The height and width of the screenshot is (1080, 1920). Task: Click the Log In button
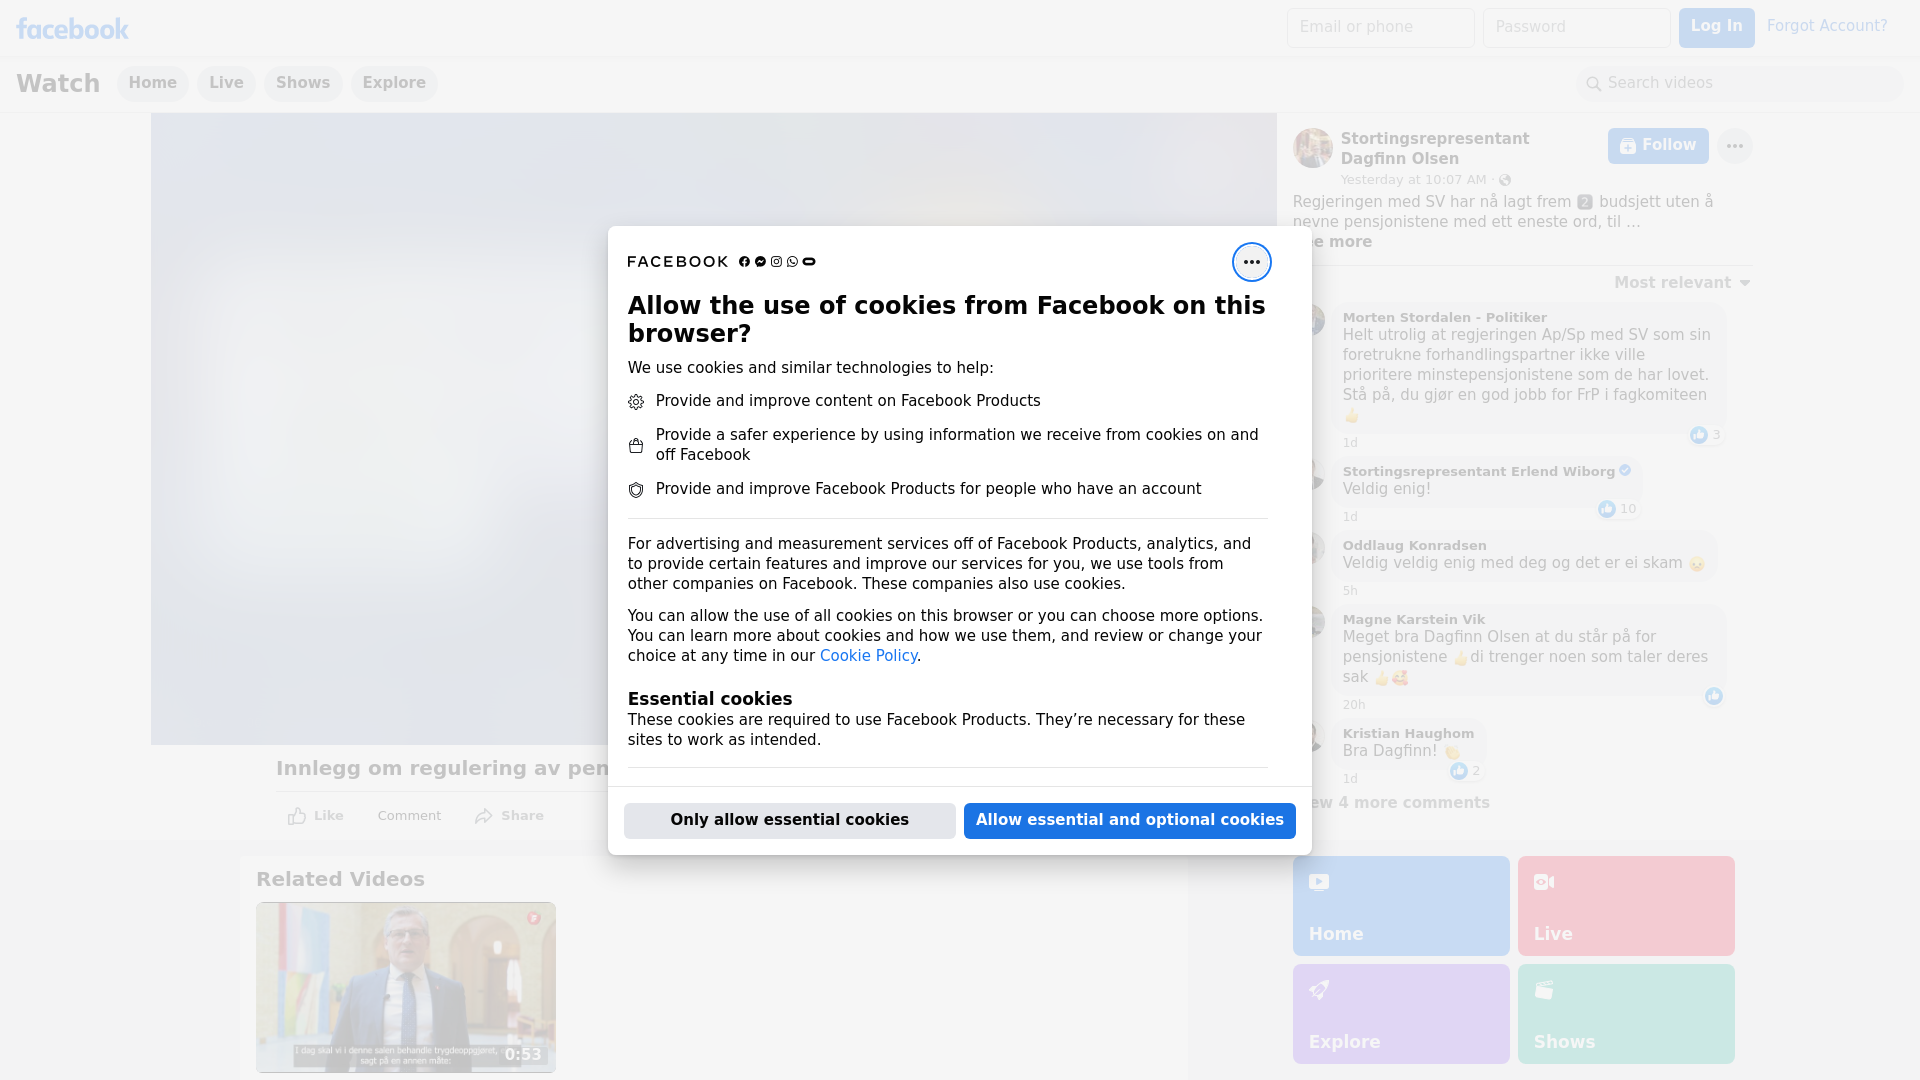point(1716,28)
